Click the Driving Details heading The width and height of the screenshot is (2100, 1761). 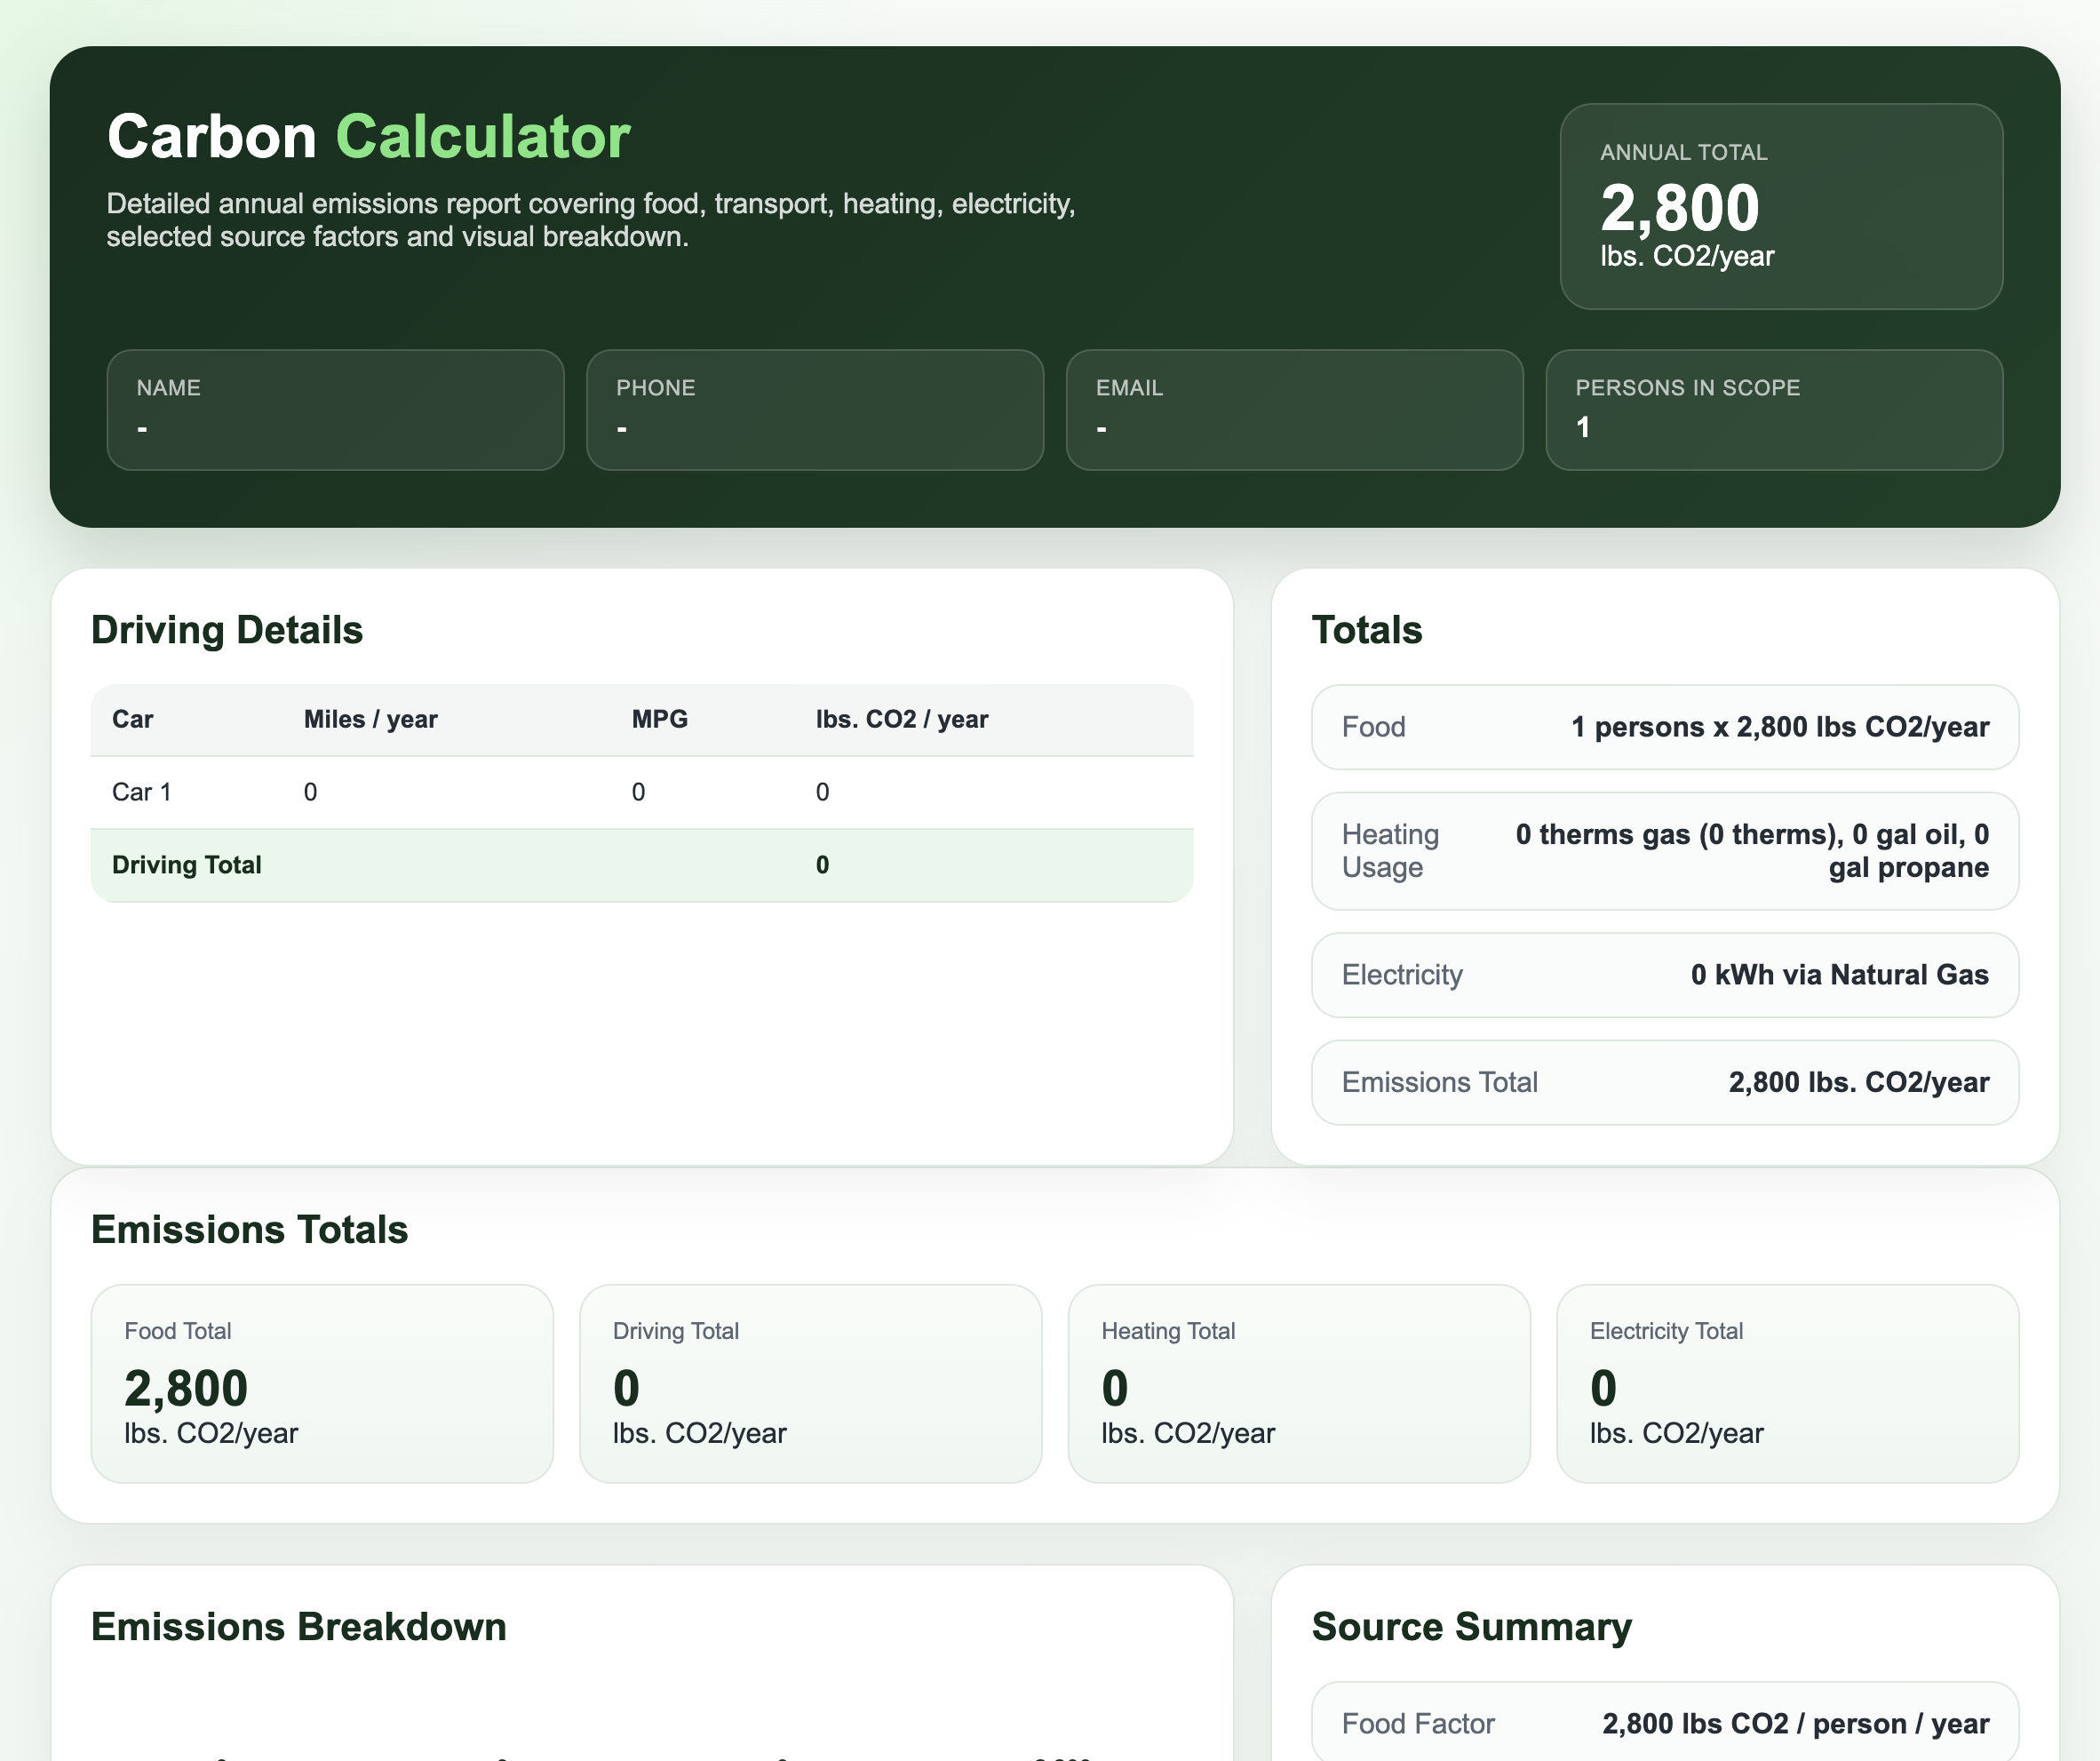pyautogui.click(x=227, y=630)
